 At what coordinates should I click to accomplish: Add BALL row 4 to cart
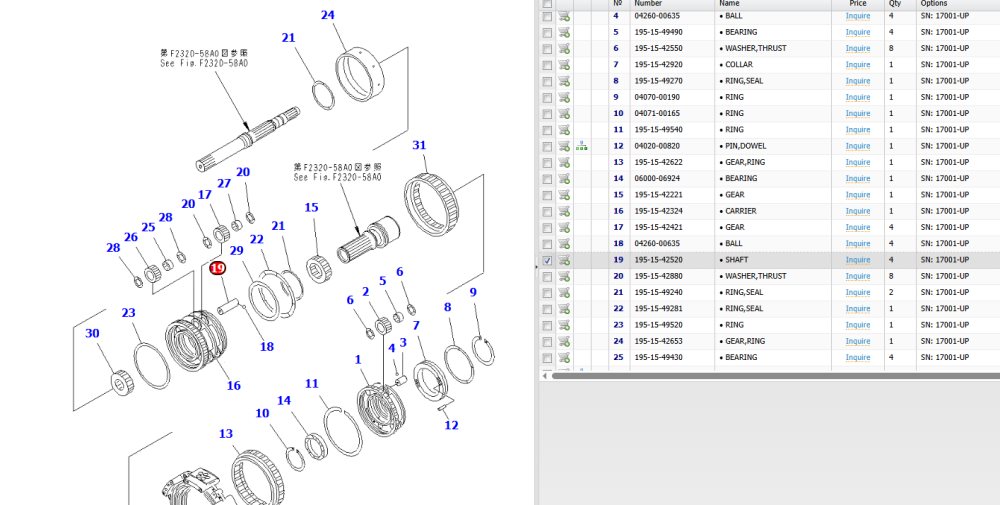click(x=564, y=16)
